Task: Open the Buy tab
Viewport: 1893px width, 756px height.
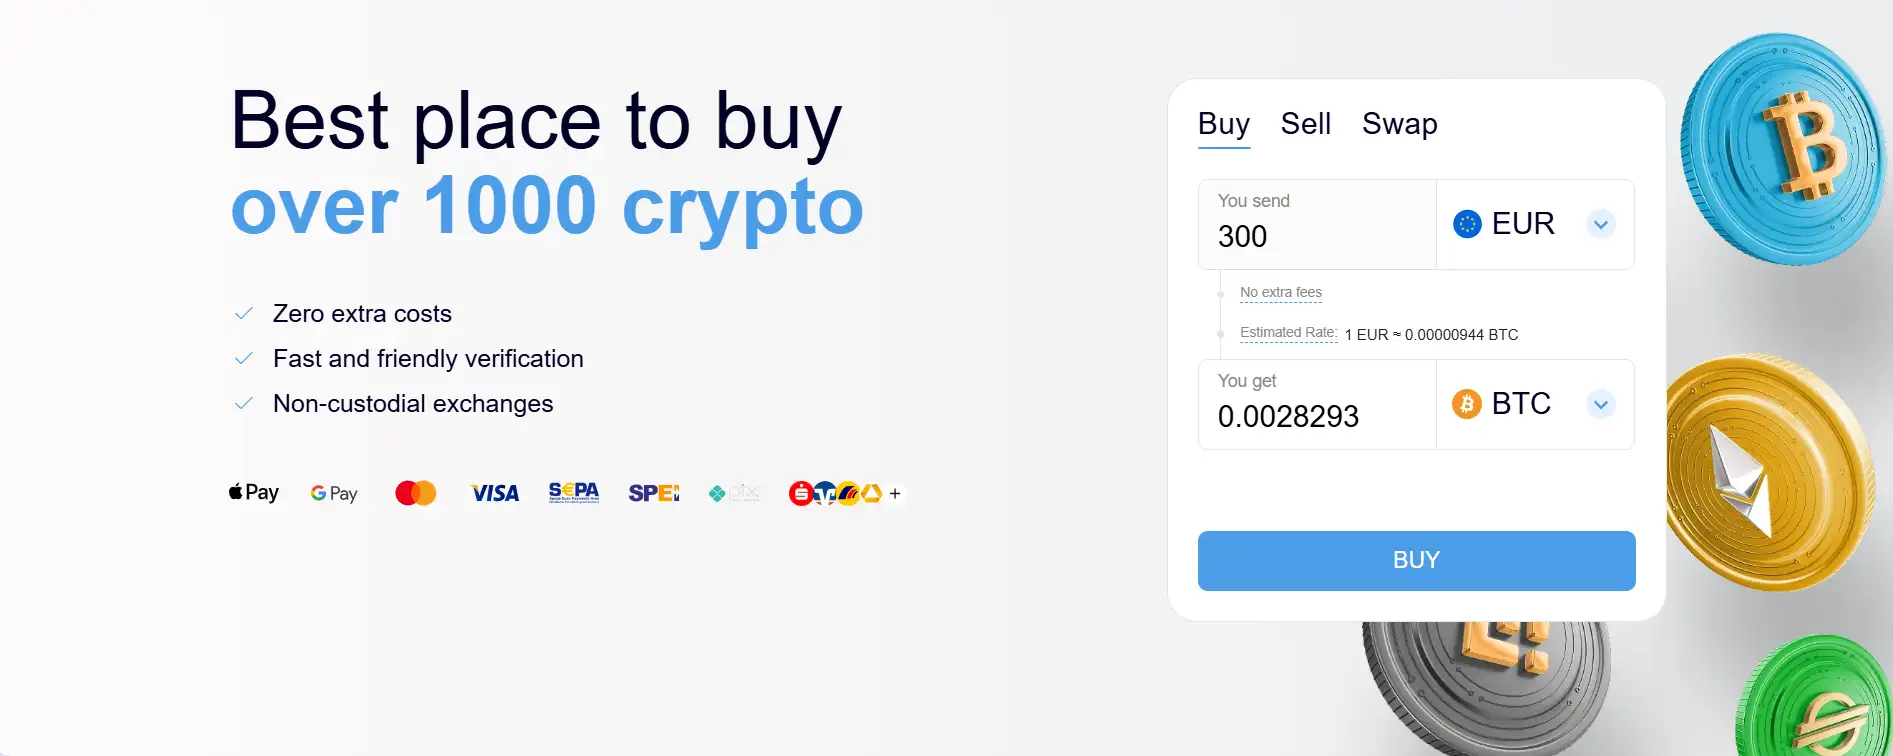Action: point(1224,124)
